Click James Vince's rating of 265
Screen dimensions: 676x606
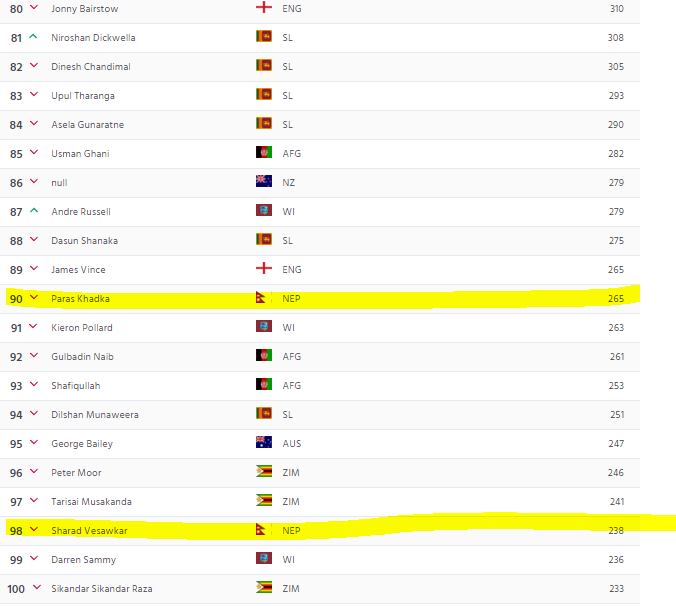click(615, 269)
